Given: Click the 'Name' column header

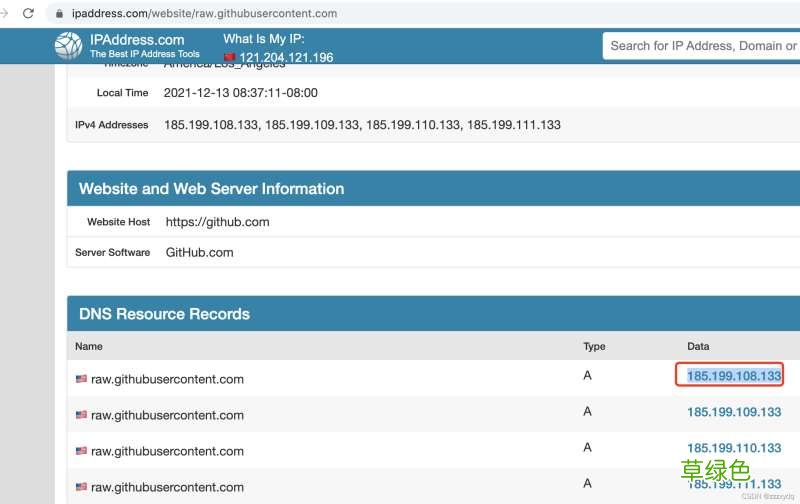Looking at the screenshot, I should point(89,346).
